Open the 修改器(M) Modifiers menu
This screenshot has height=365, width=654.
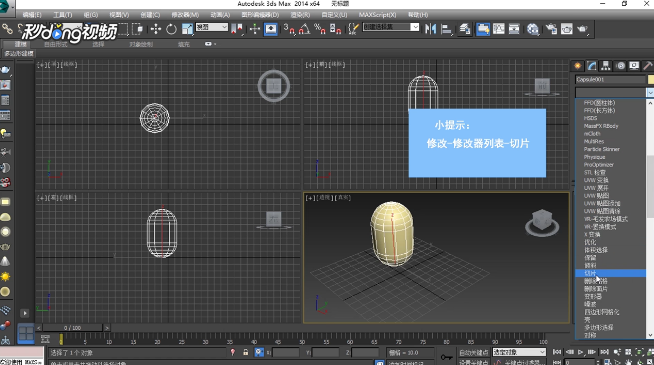(x=185, y=15)
